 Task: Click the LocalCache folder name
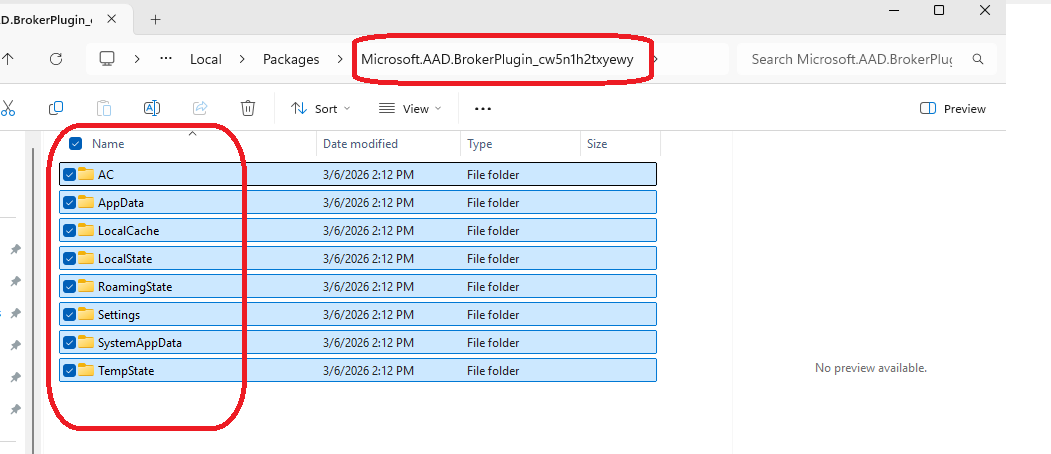click(128, 231)
